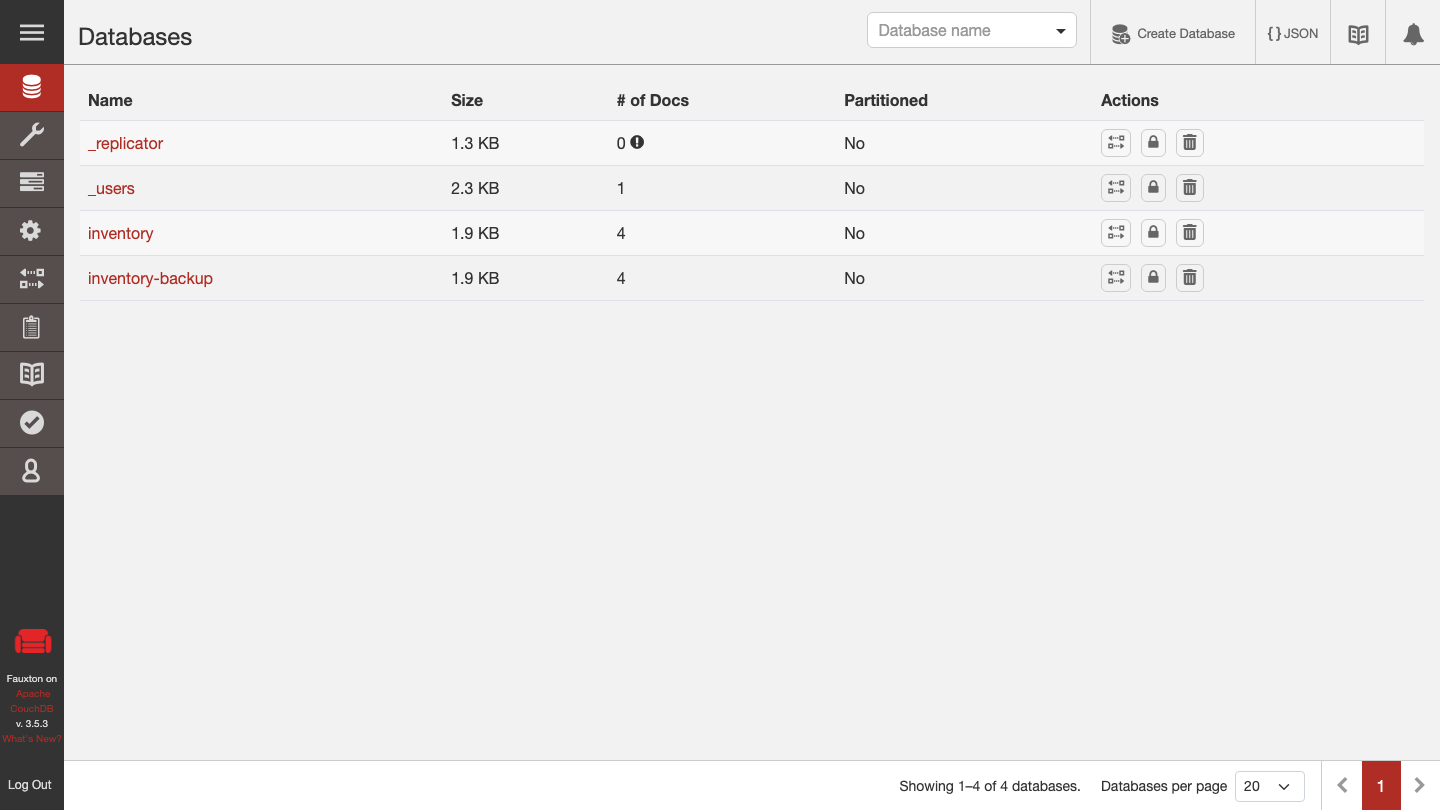This screenshot has height=810, width=1440.
Task: Open the Database name dropdown arrow
Action: [1061, 31]
